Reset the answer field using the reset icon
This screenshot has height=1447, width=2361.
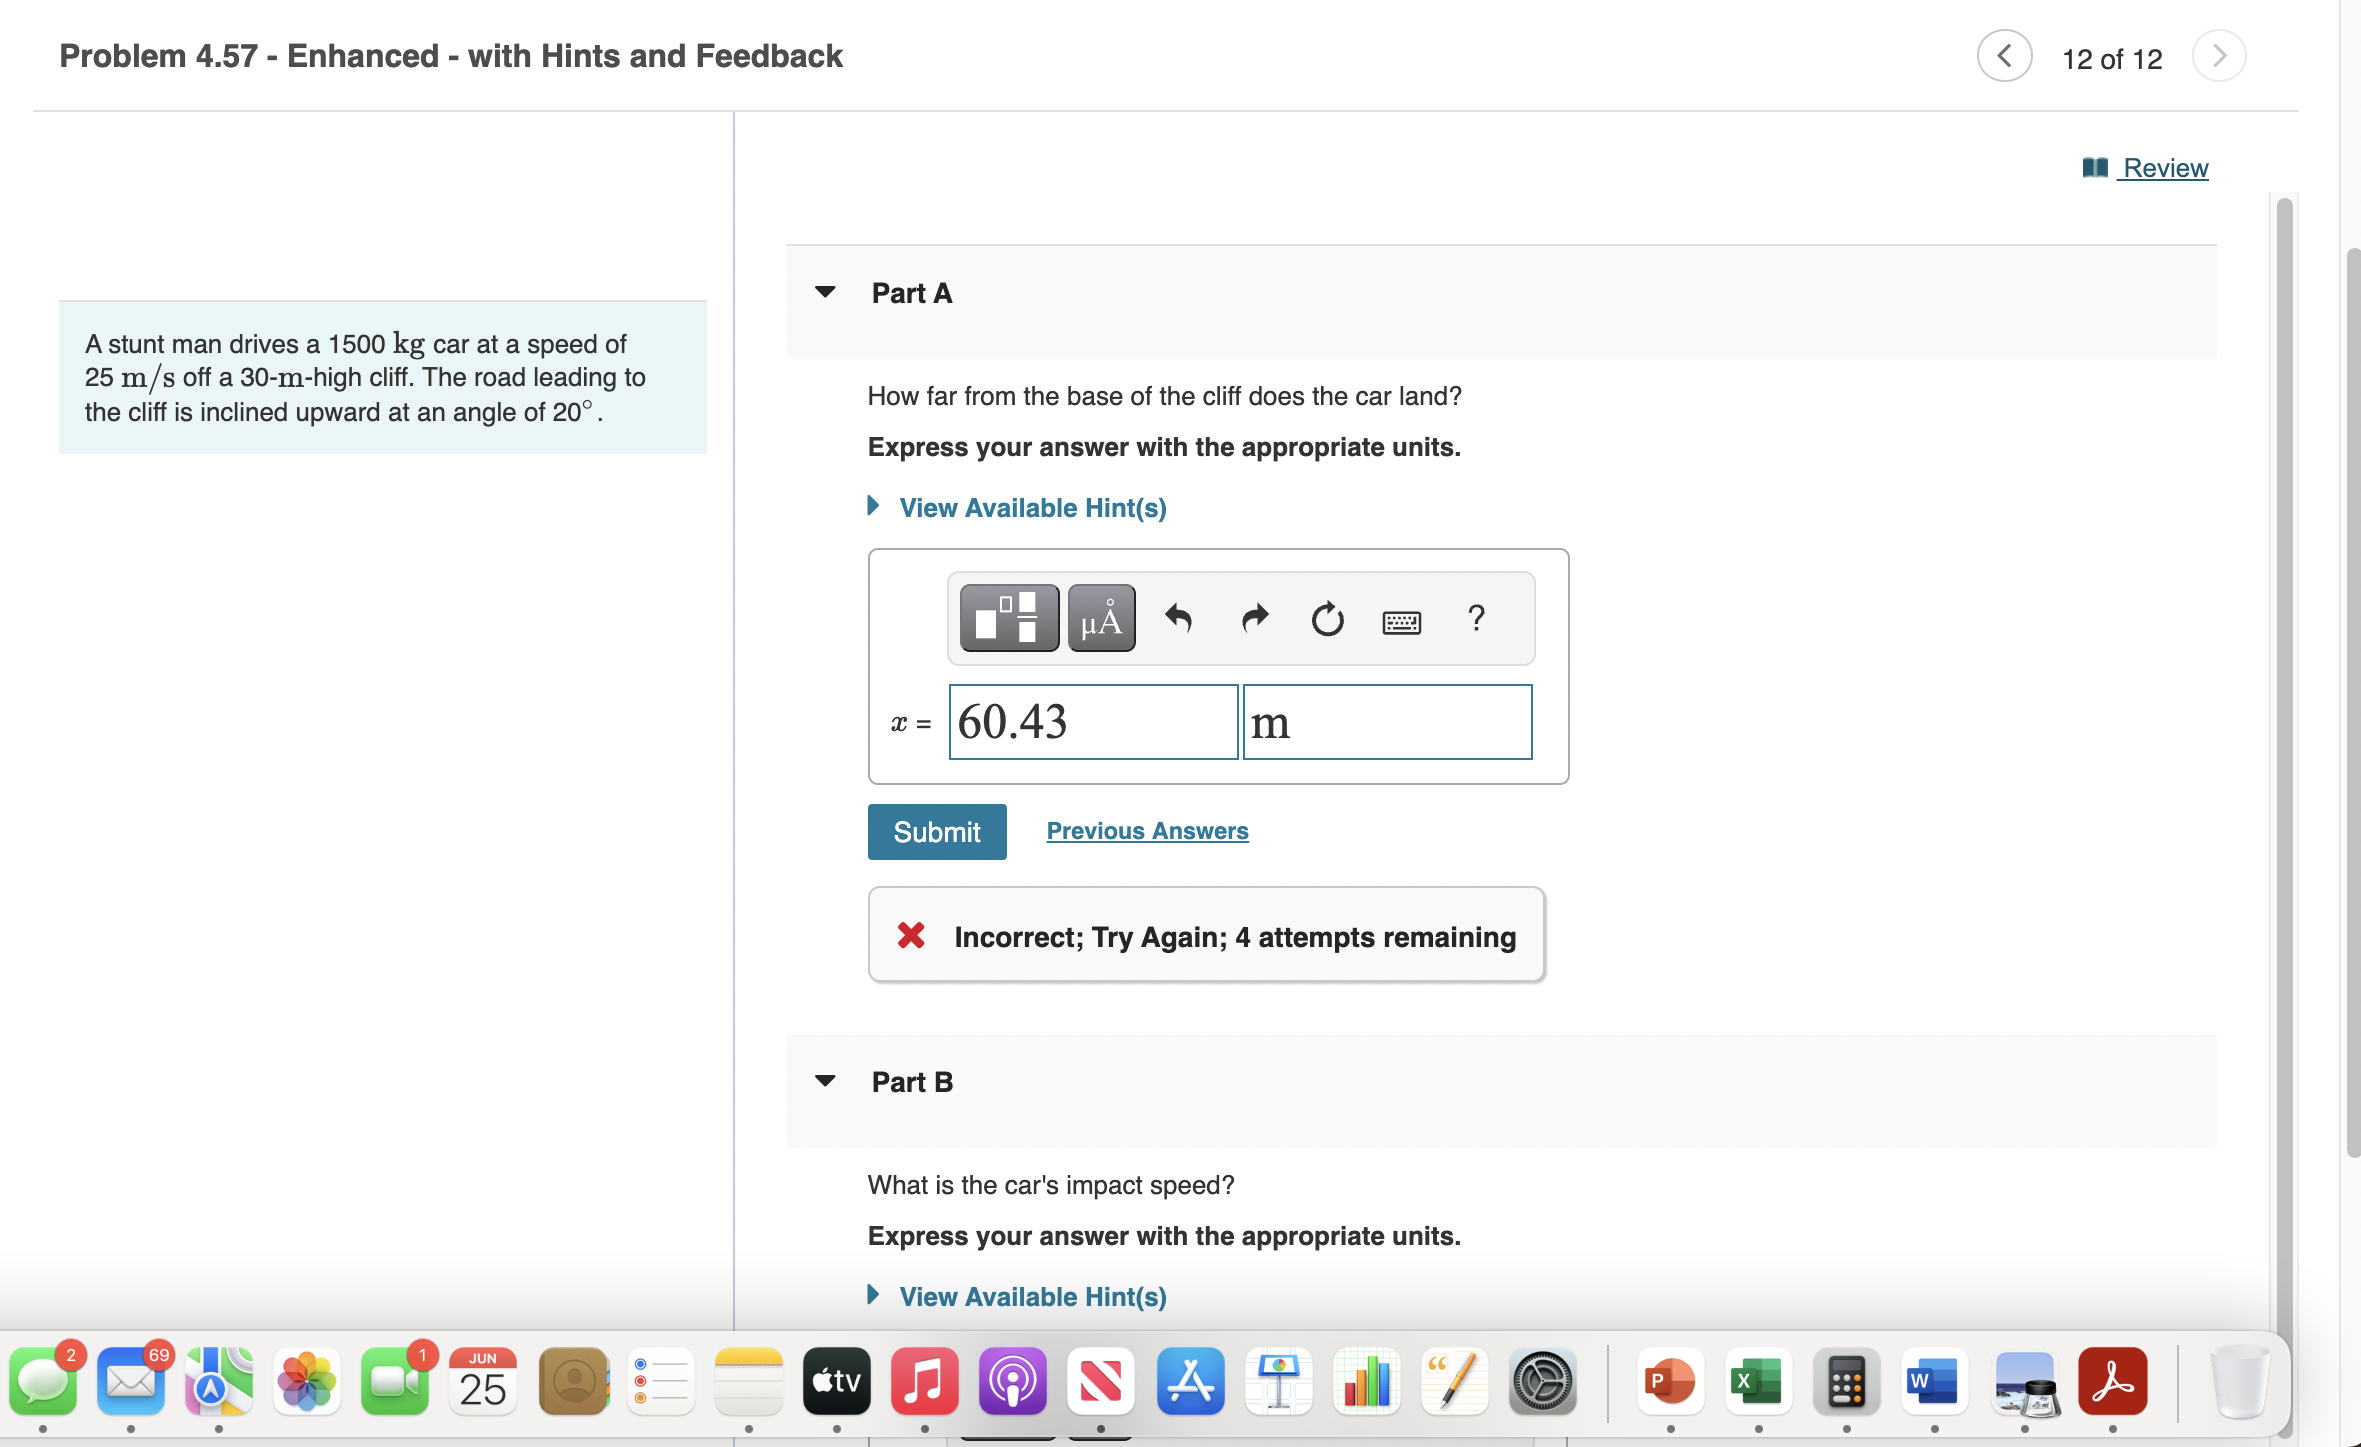coord(1327,620)
